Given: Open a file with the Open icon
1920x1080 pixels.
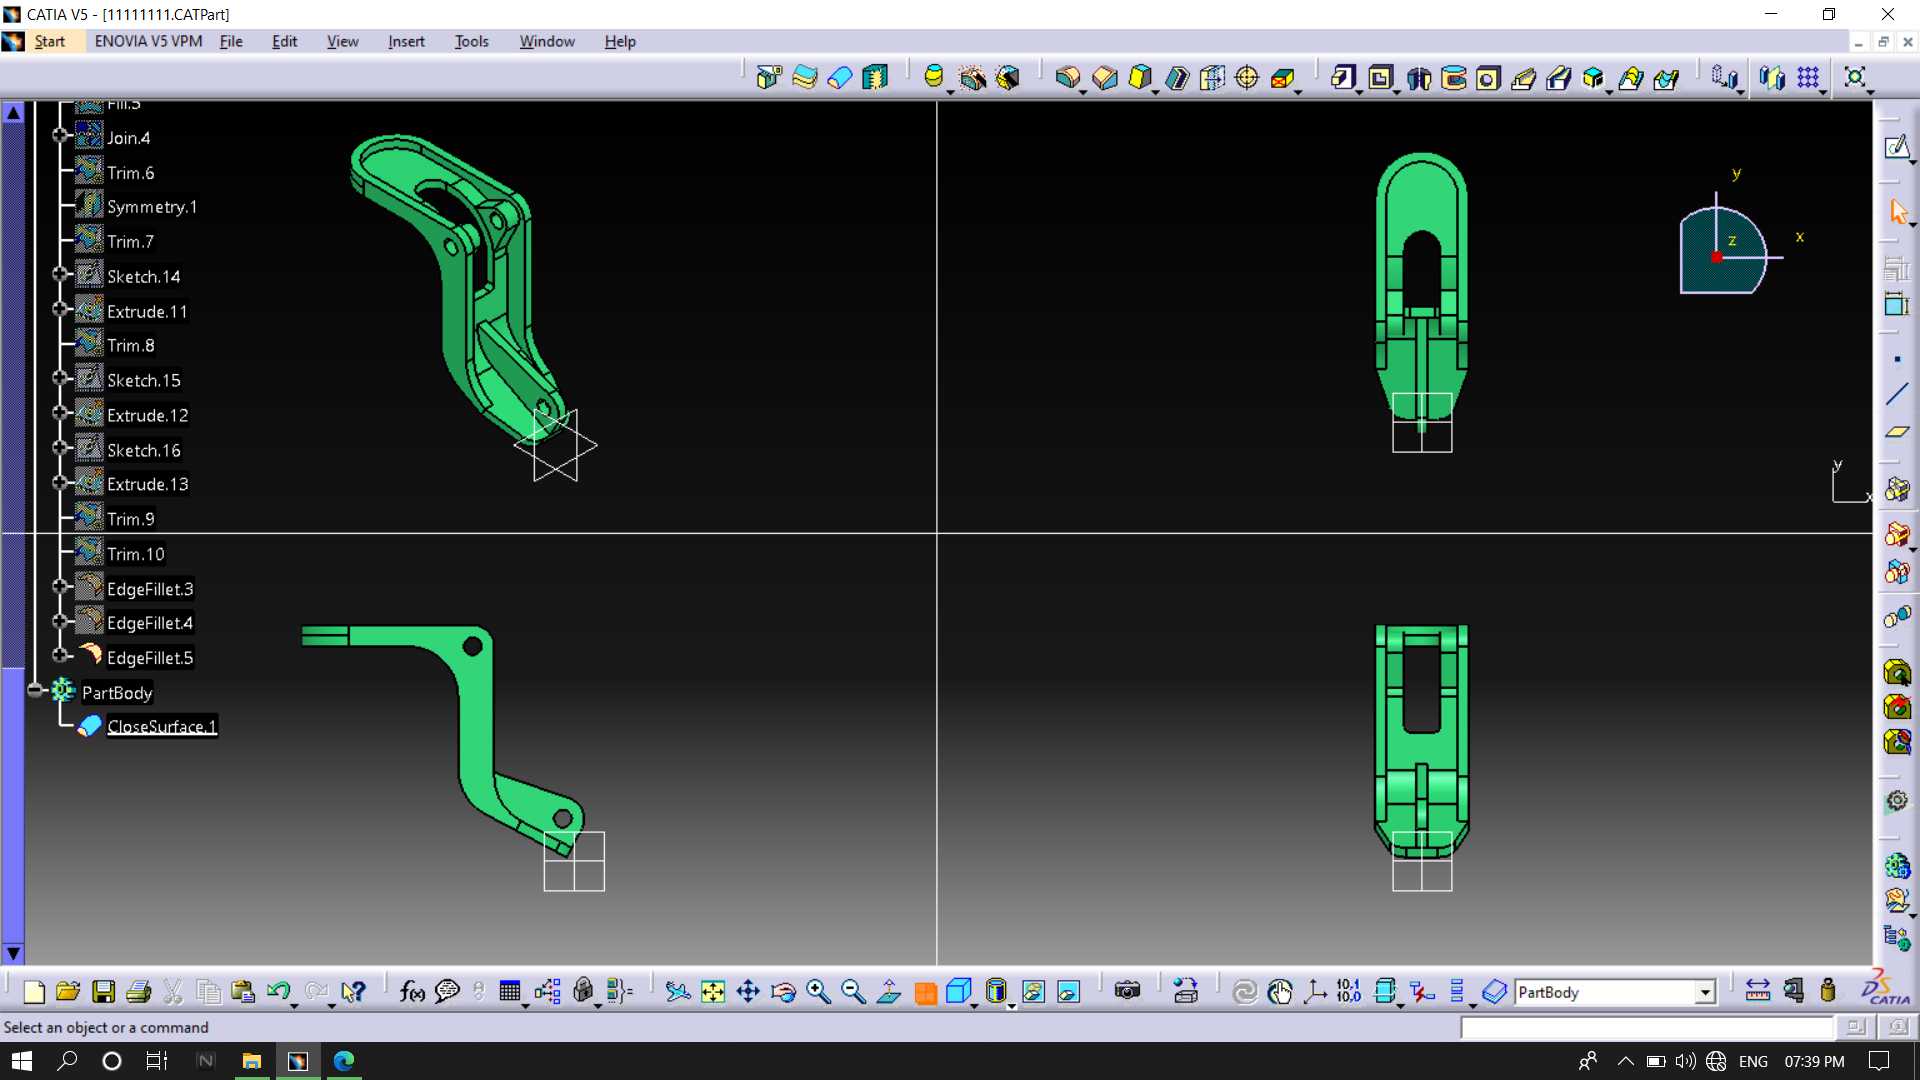Looking at the screenshot, I should (68, 991).
